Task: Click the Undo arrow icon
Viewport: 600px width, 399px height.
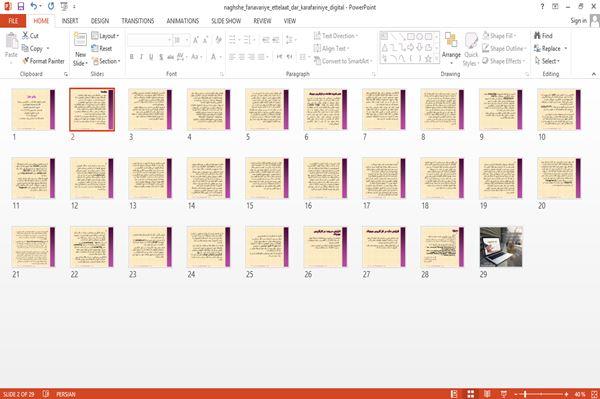Action: 34,7
